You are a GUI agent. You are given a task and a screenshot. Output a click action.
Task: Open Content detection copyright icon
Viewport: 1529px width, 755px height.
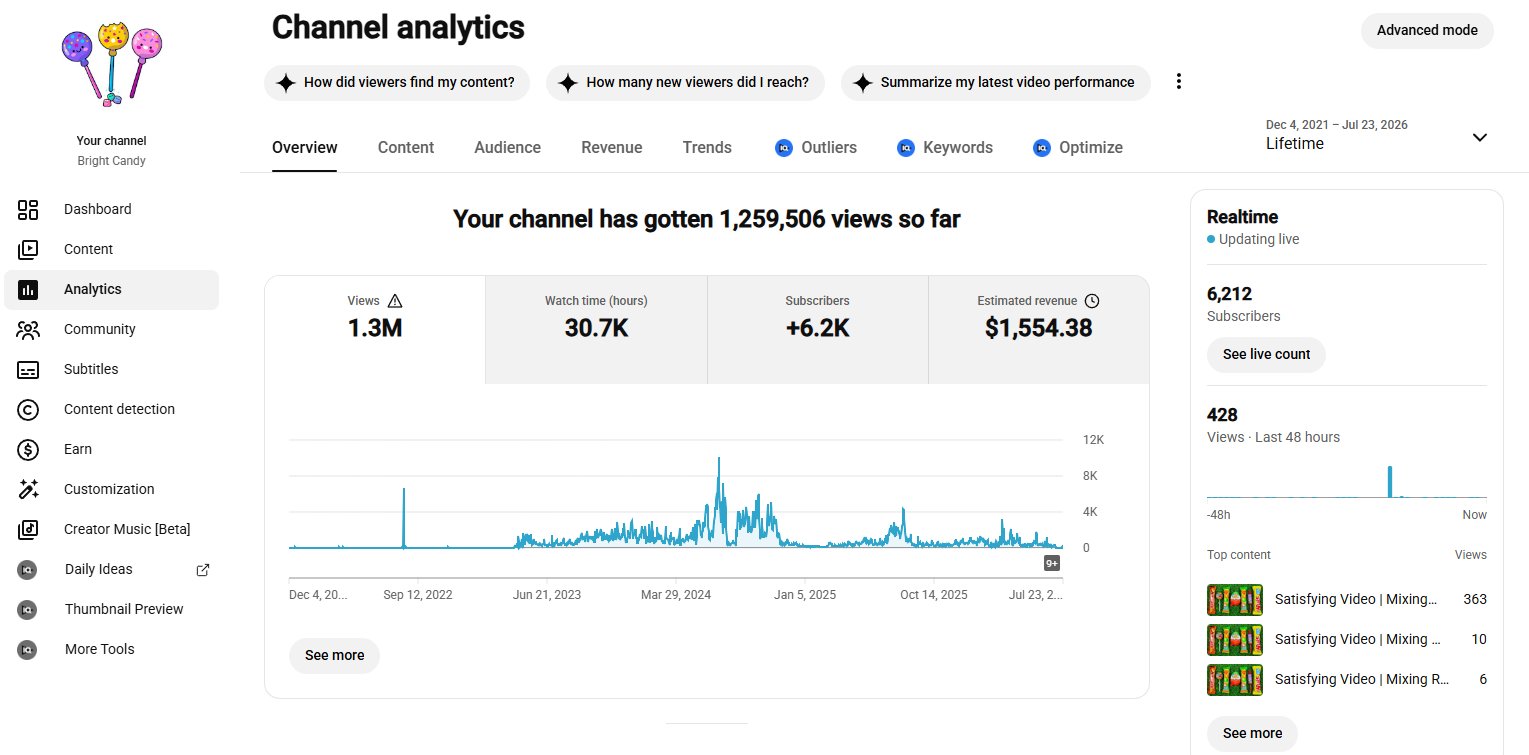click(28, 409)
